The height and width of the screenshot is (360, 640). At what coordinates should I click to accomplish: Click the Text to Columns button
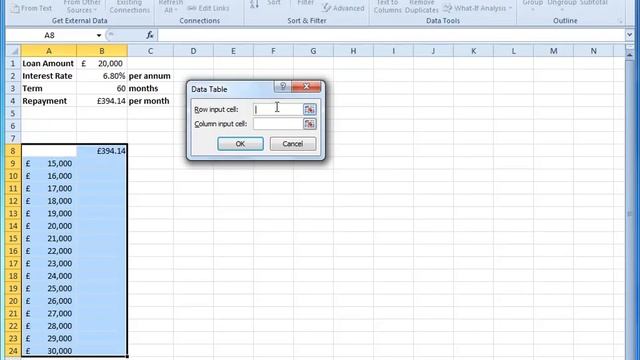click(387, 6)
